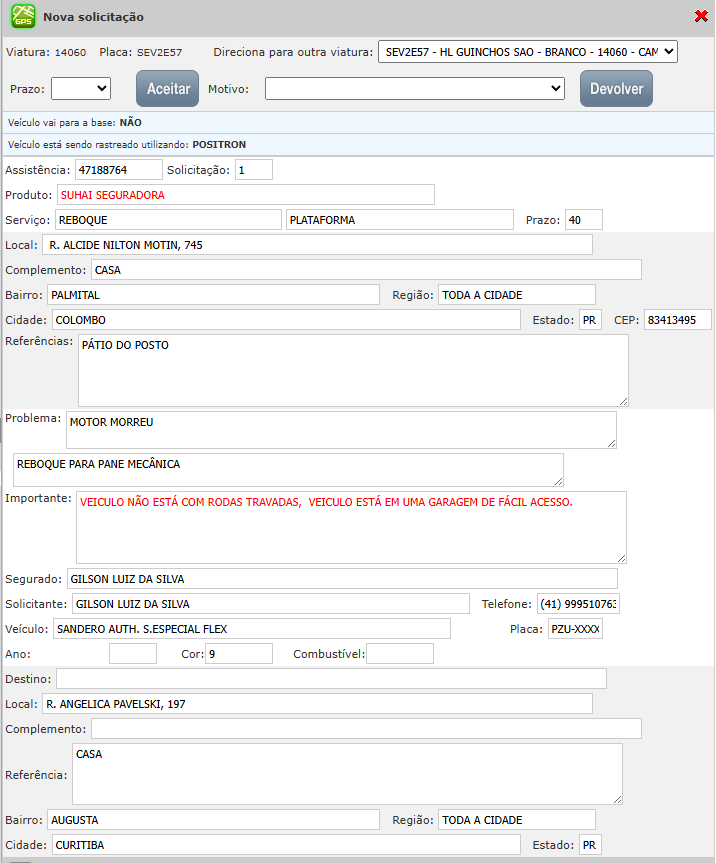Open the Motivo dropdown list
The width and height of the screenshot is (716, 863).
(415, 89)
